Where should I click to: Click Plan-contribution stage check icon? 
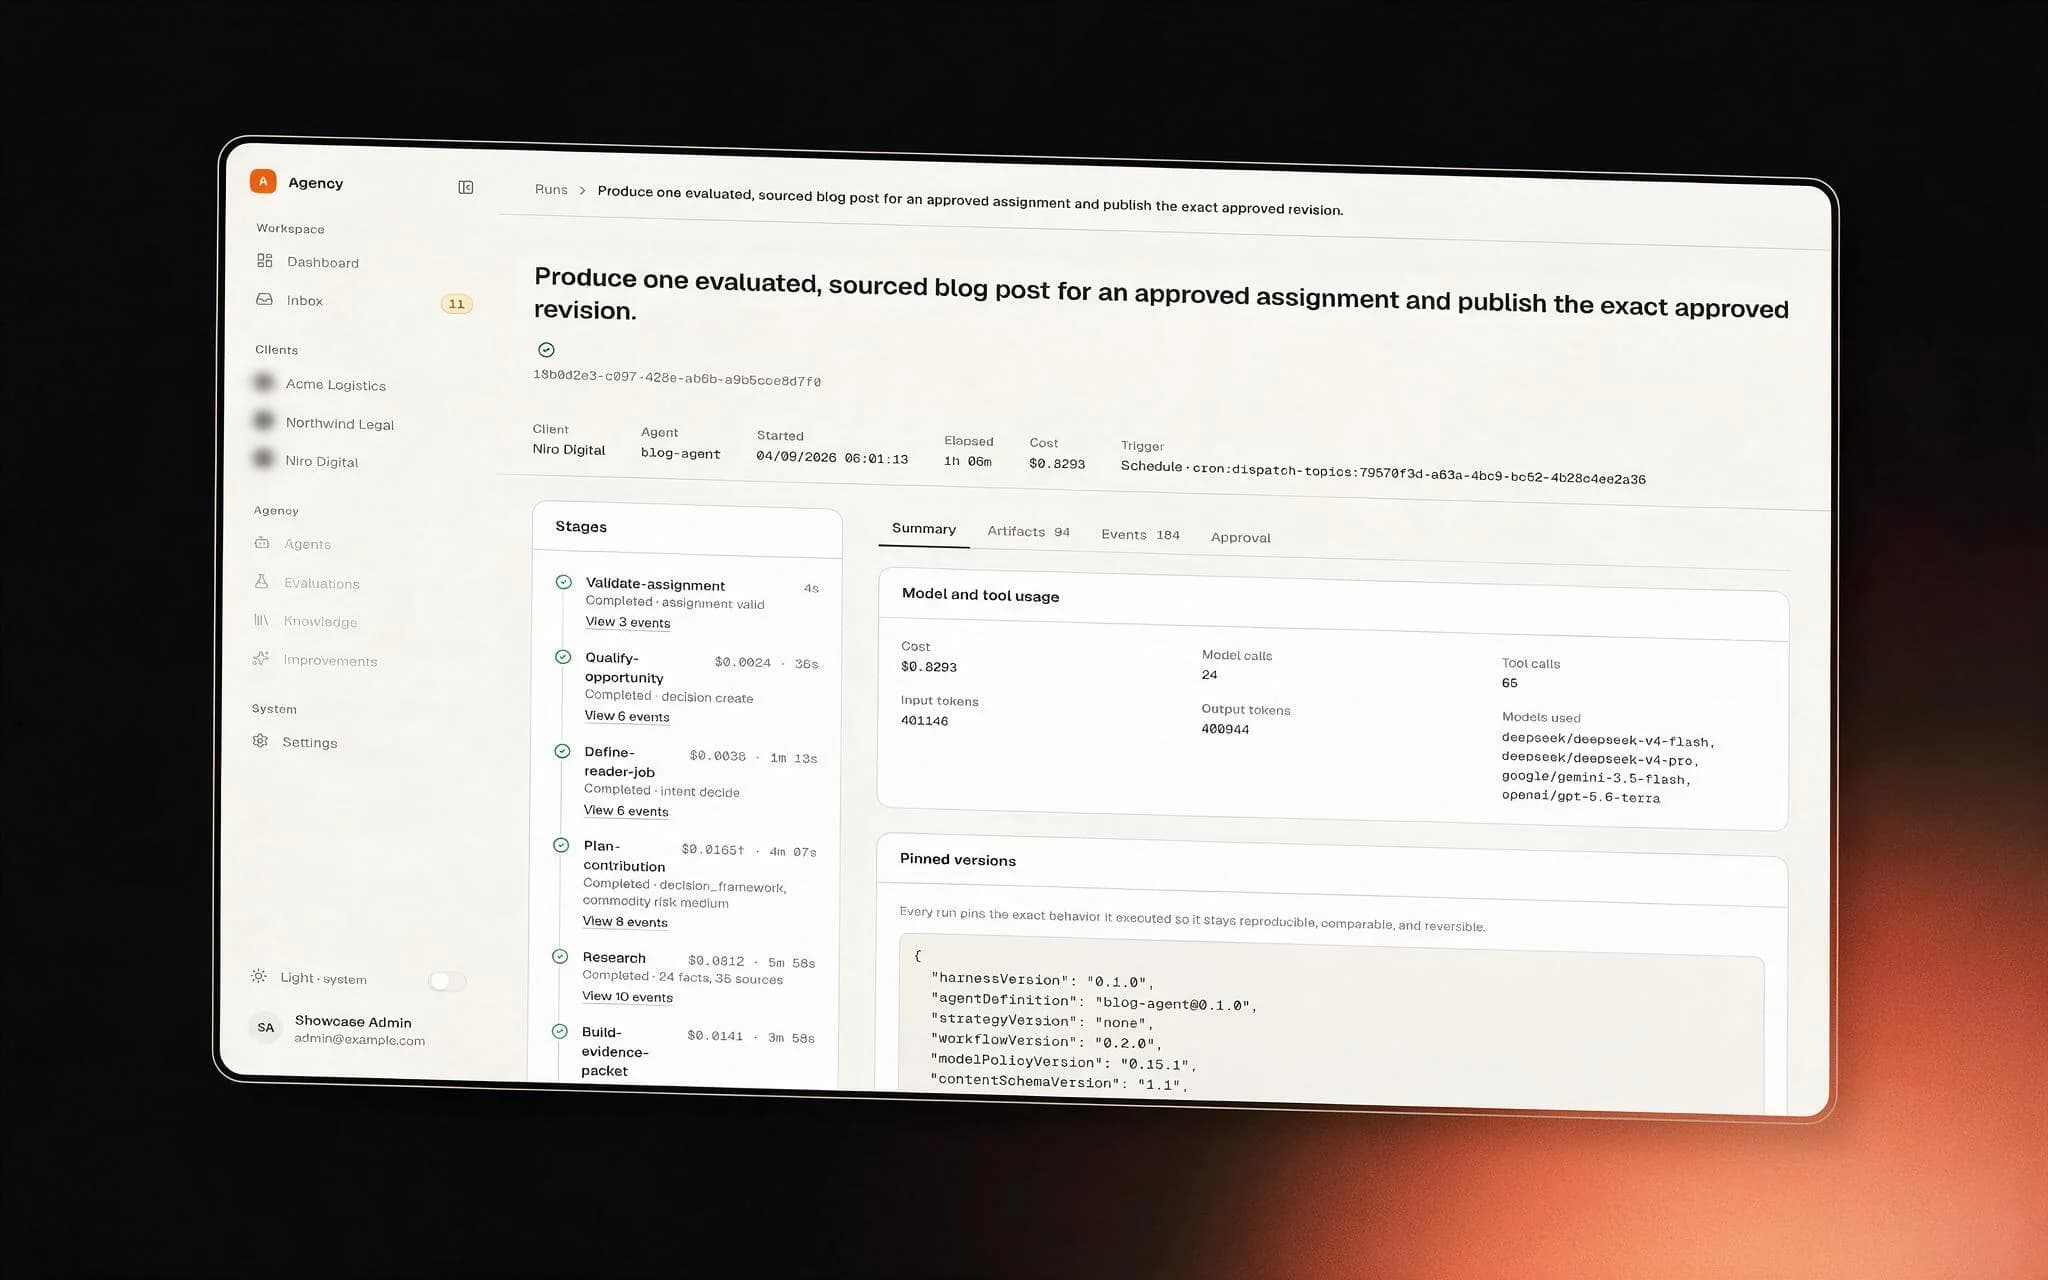561,845
